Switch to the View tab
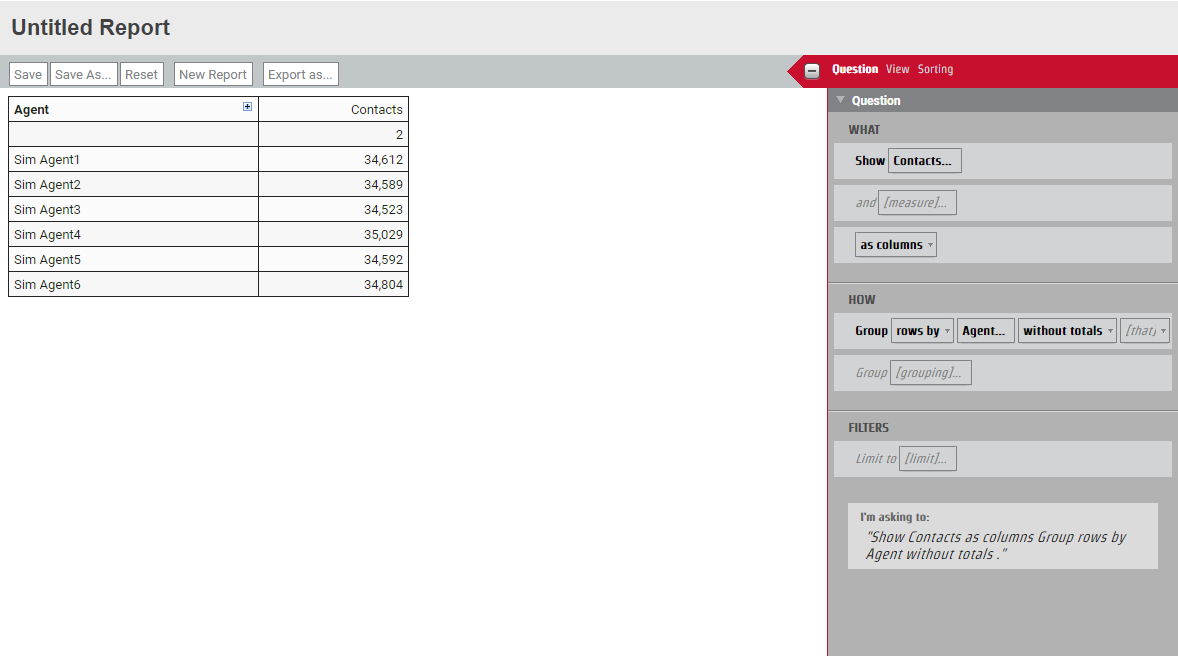1178x657 pixels. 897,69
